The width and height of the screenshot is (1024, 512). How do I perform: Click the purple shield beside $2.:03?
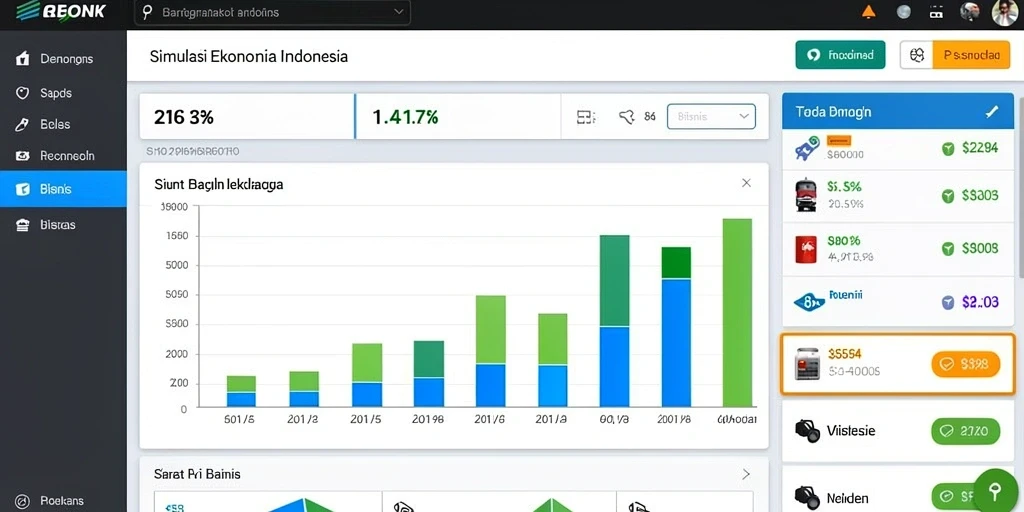(948, 302)
